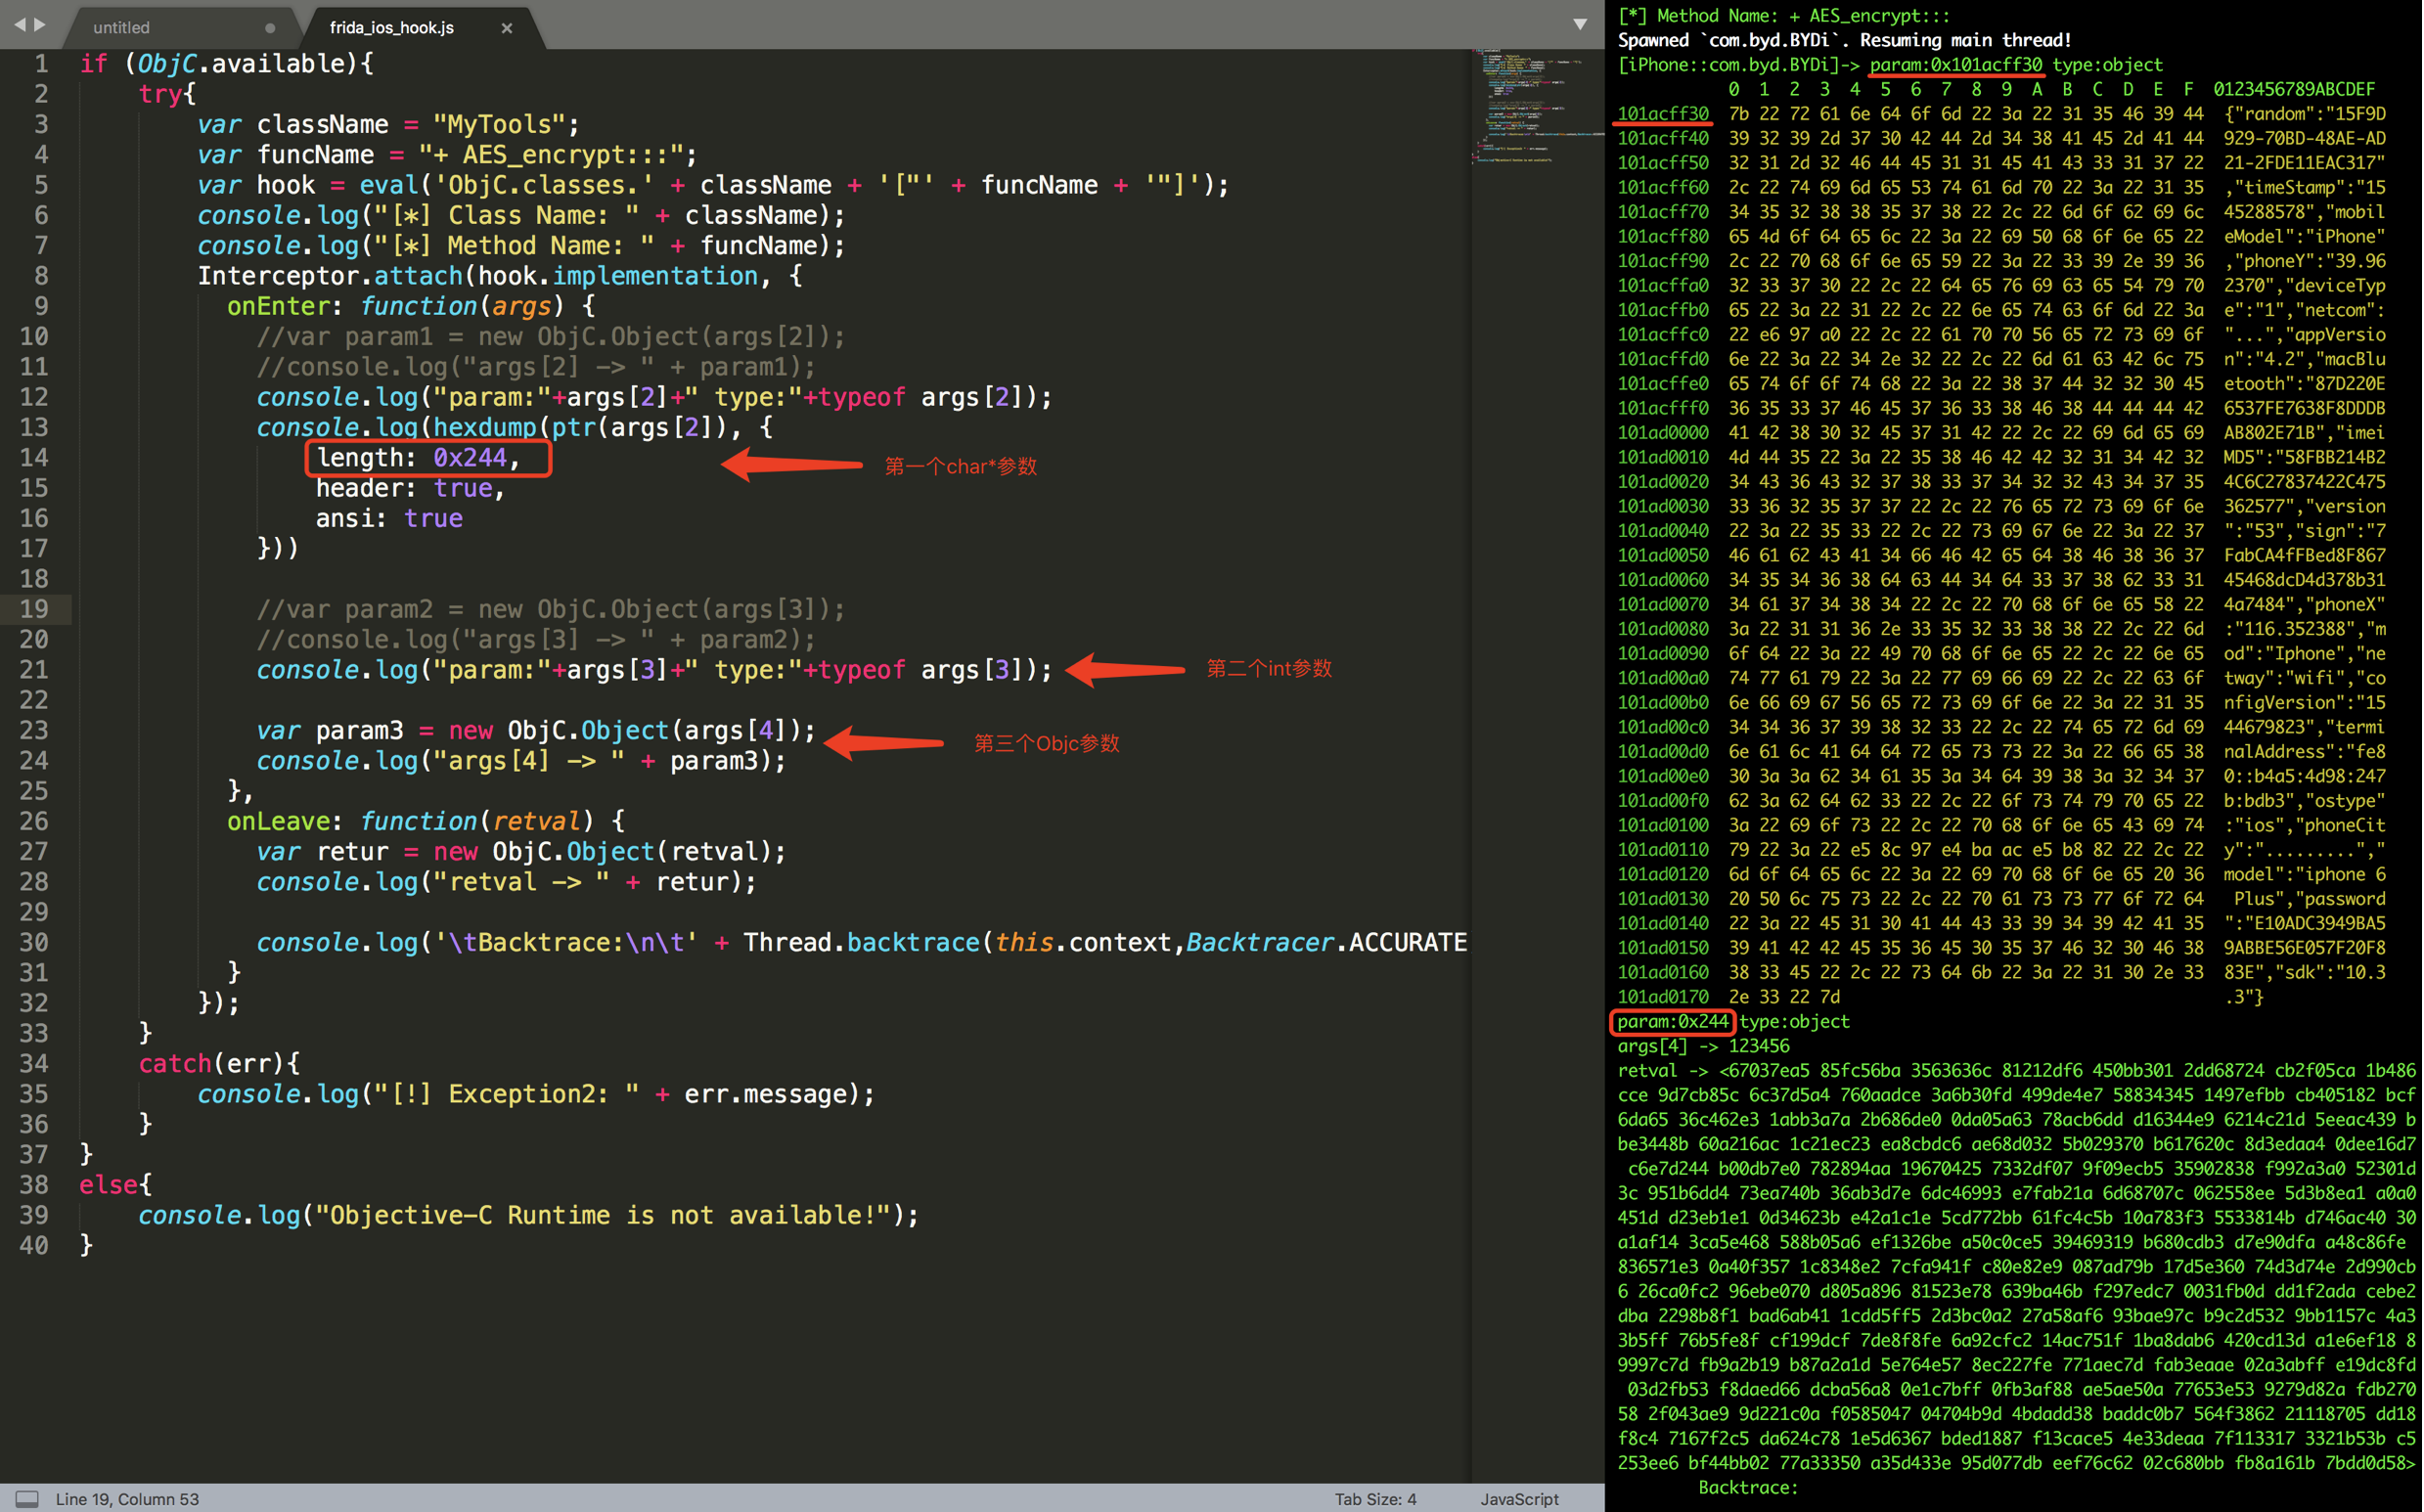Click the Line 19, Column 53 indicator
The image size is (2424, 1512).
[127, 1498]
